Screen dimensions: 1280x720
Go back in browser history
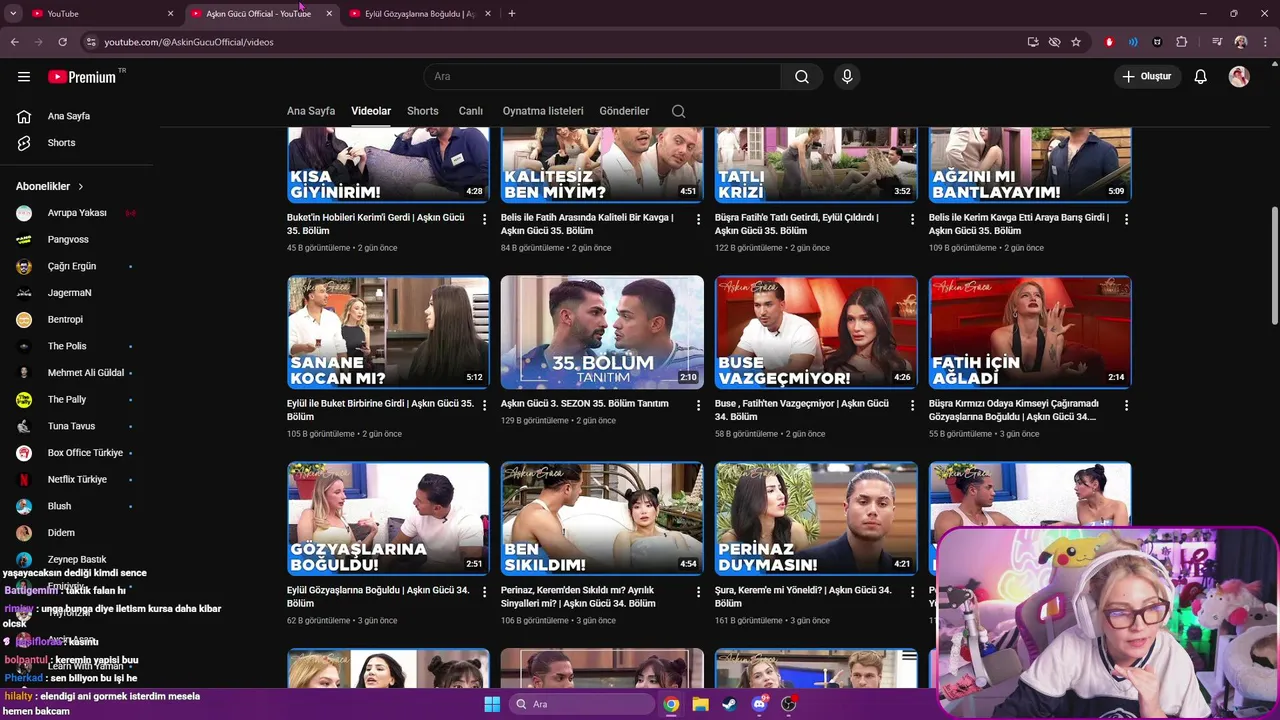[x=14, y=42]
